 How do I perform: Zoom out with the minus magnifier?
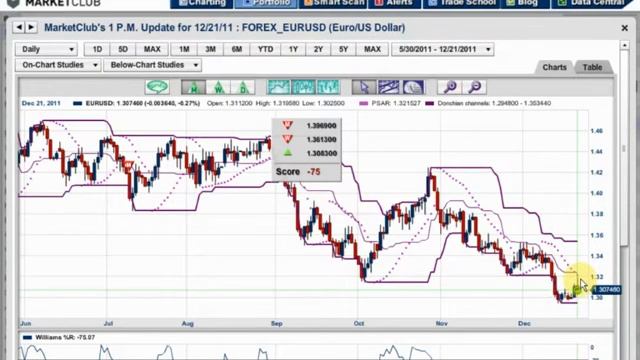474,87
